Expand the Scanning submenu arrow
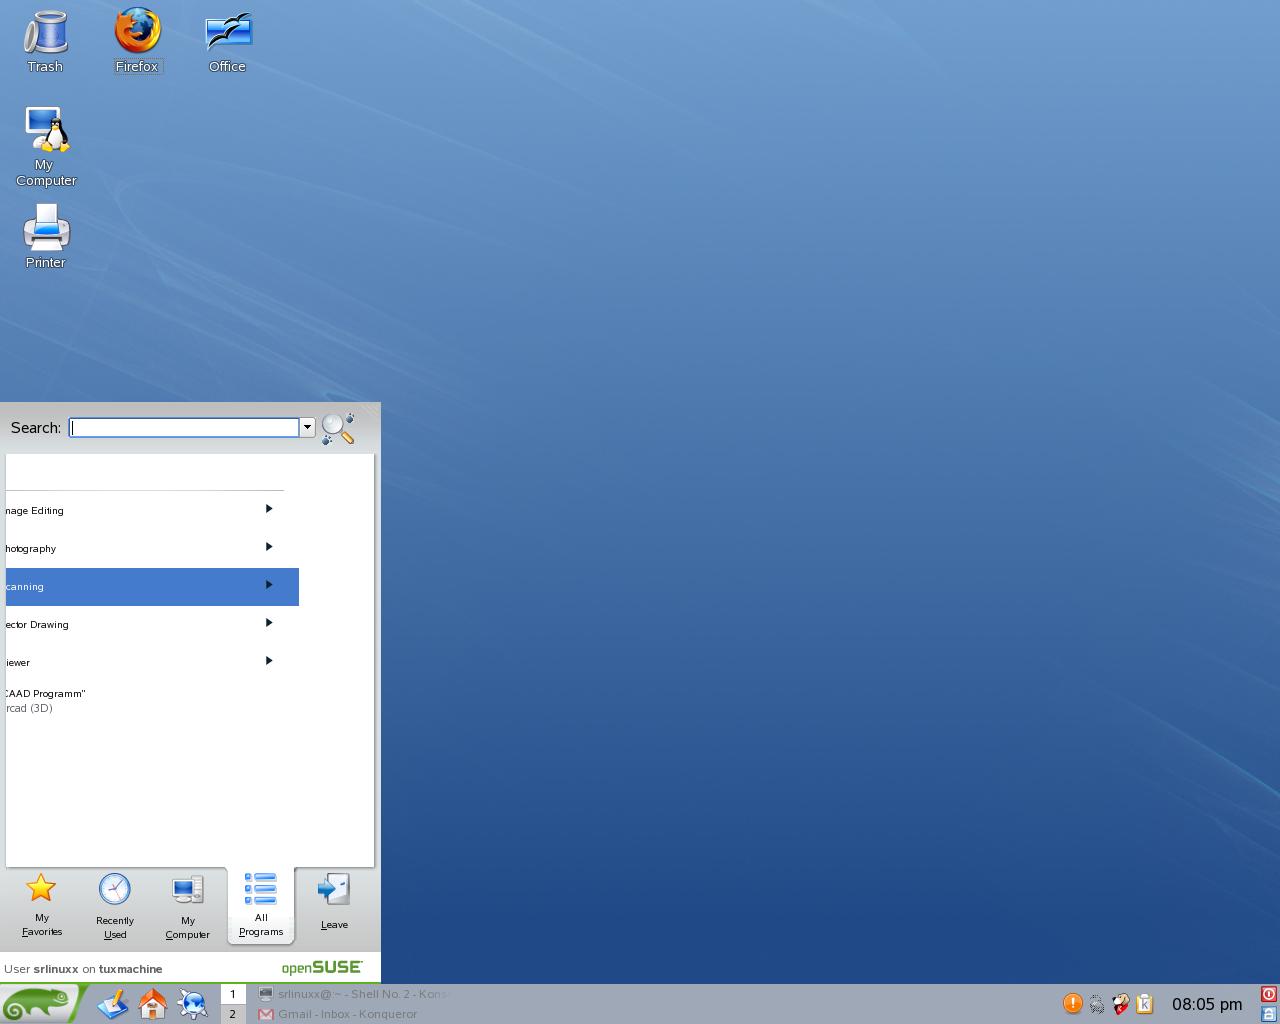Screen dimensions: 1280x1024 tap(269, 585)
